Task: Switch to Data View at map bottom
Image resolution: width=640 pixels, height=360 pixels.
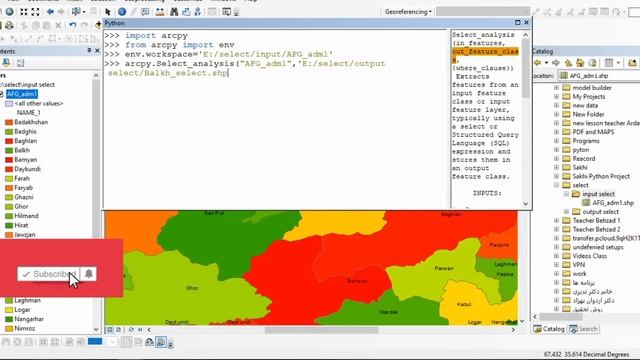Action: click(x=109, y=329)
